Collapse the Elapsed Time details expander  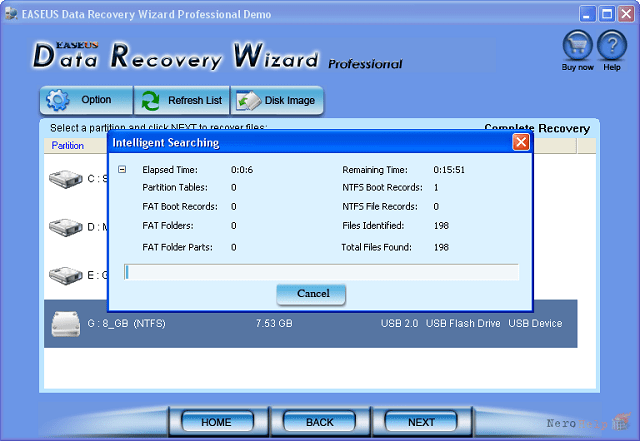122,170
